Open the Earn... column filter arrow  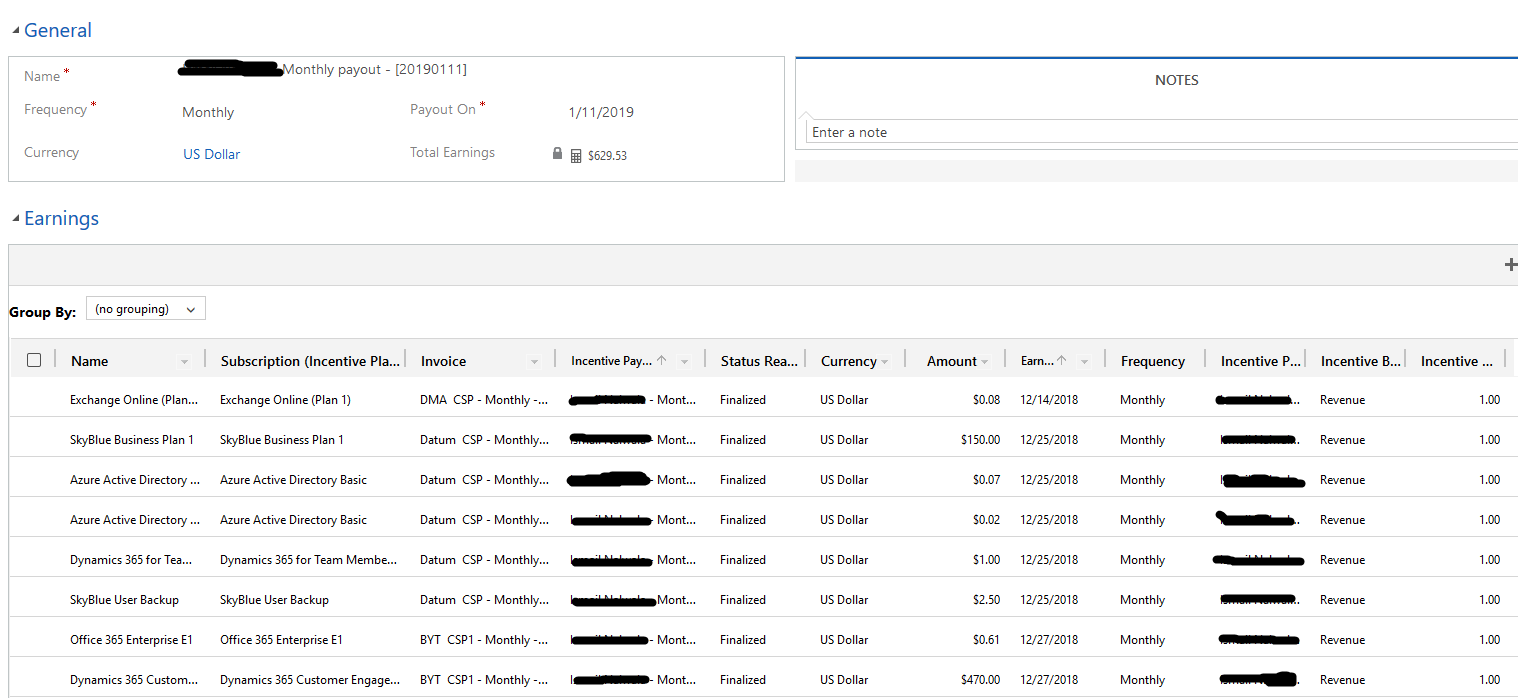(x=1084, y=362)
